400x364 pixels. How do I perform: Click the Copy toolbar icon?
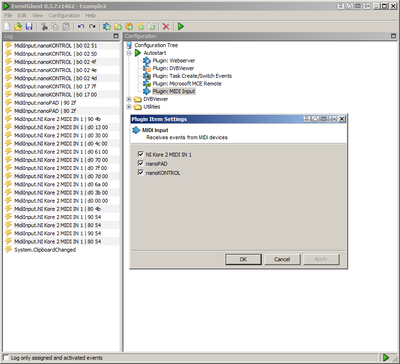pos(55,26)
